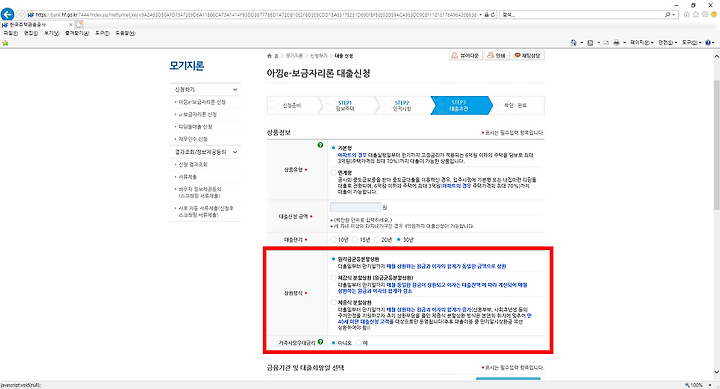
Task: Select 아니오 for 가족사랑우대금리
Action: point(333,343)
